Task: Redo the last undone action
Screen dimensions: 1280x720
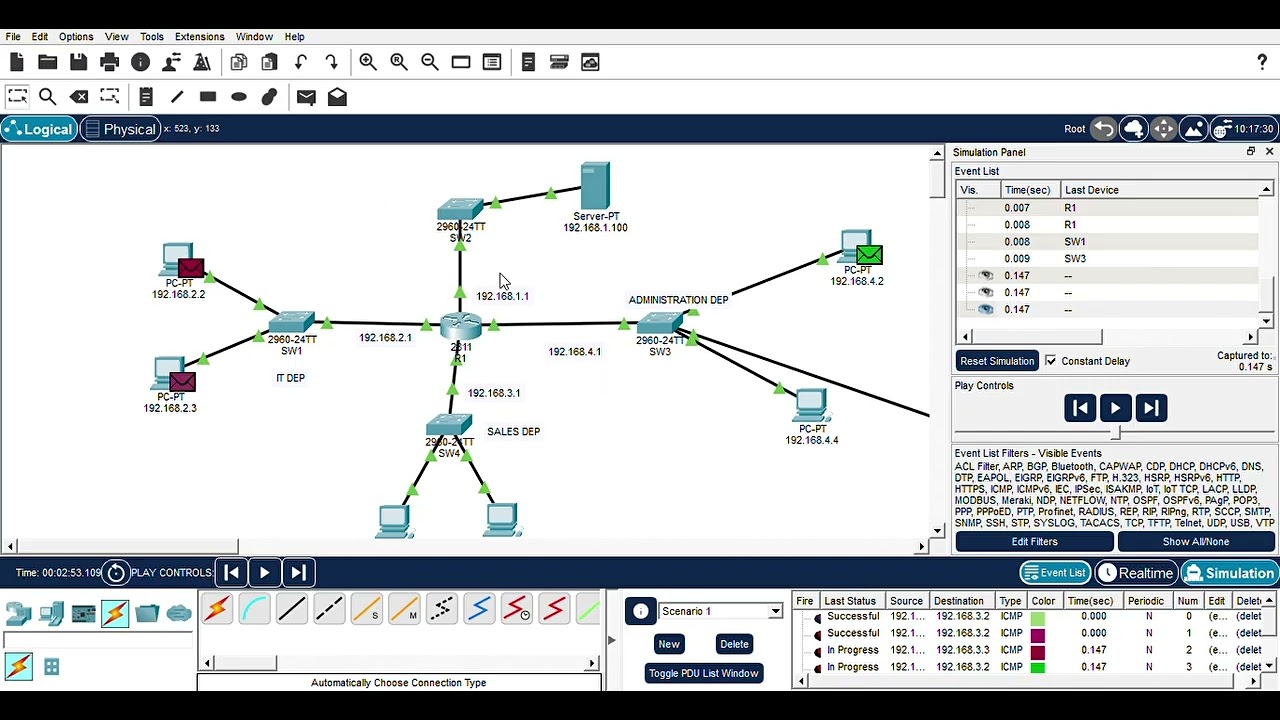Action: [331, 62]
